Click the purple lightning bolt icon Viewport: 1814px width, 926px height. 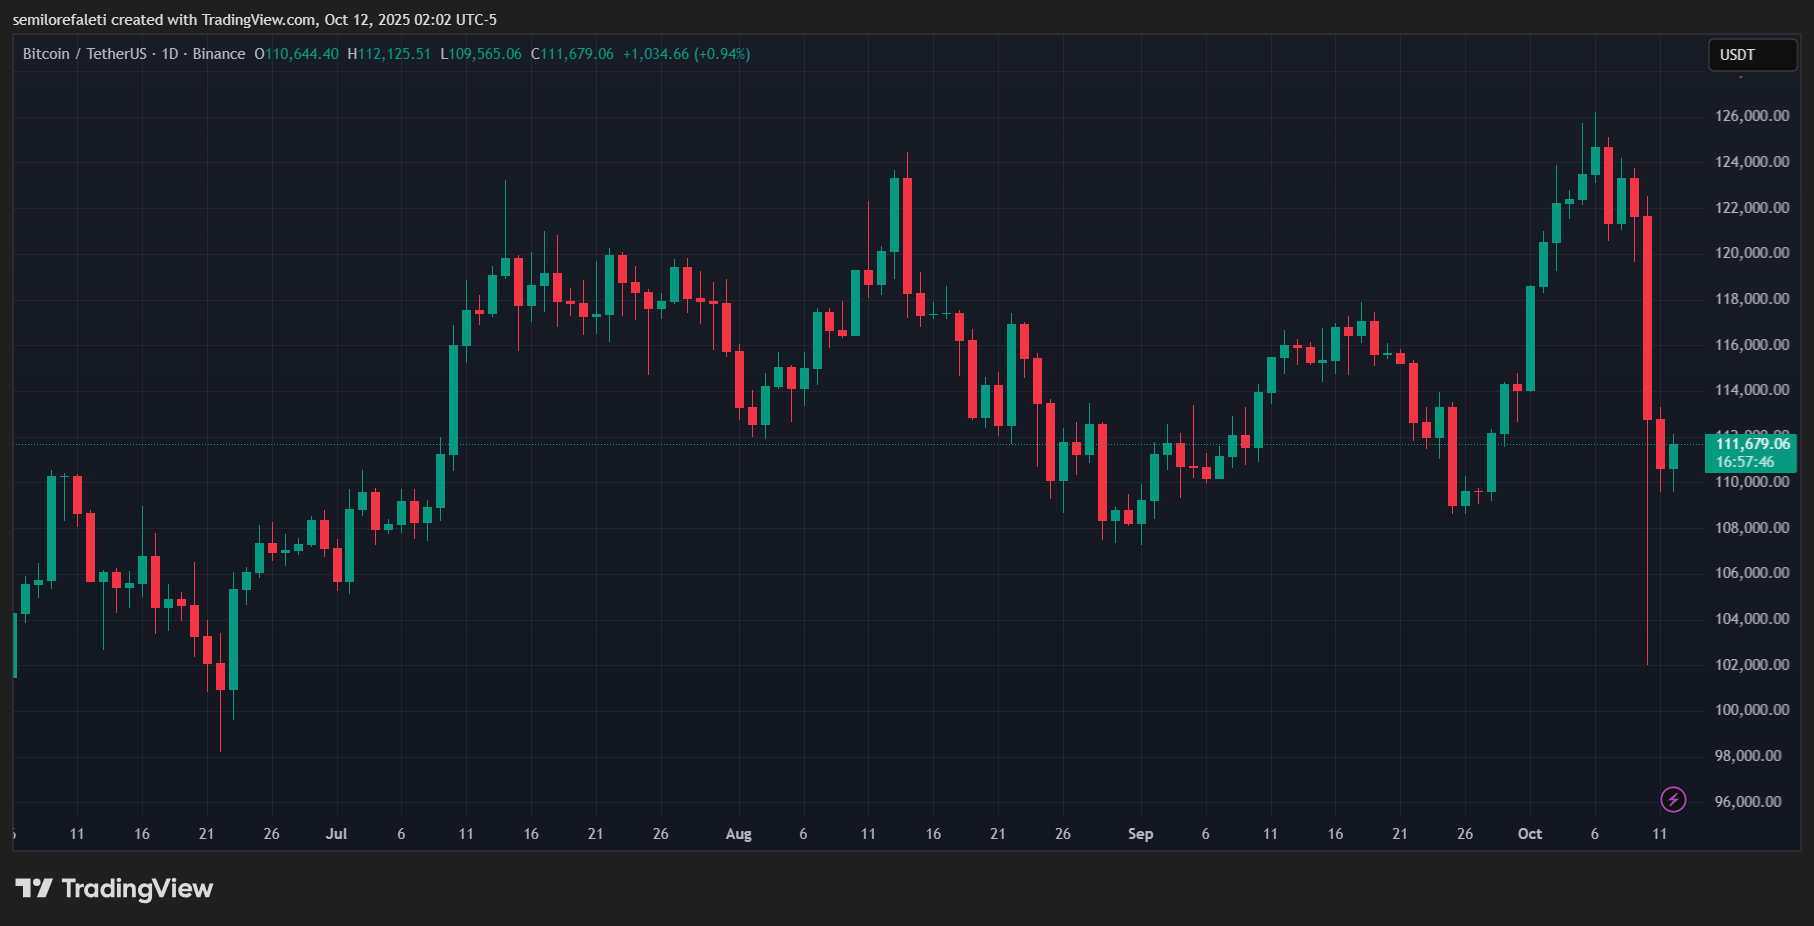pyautogui.click(x=1673, y=799)
